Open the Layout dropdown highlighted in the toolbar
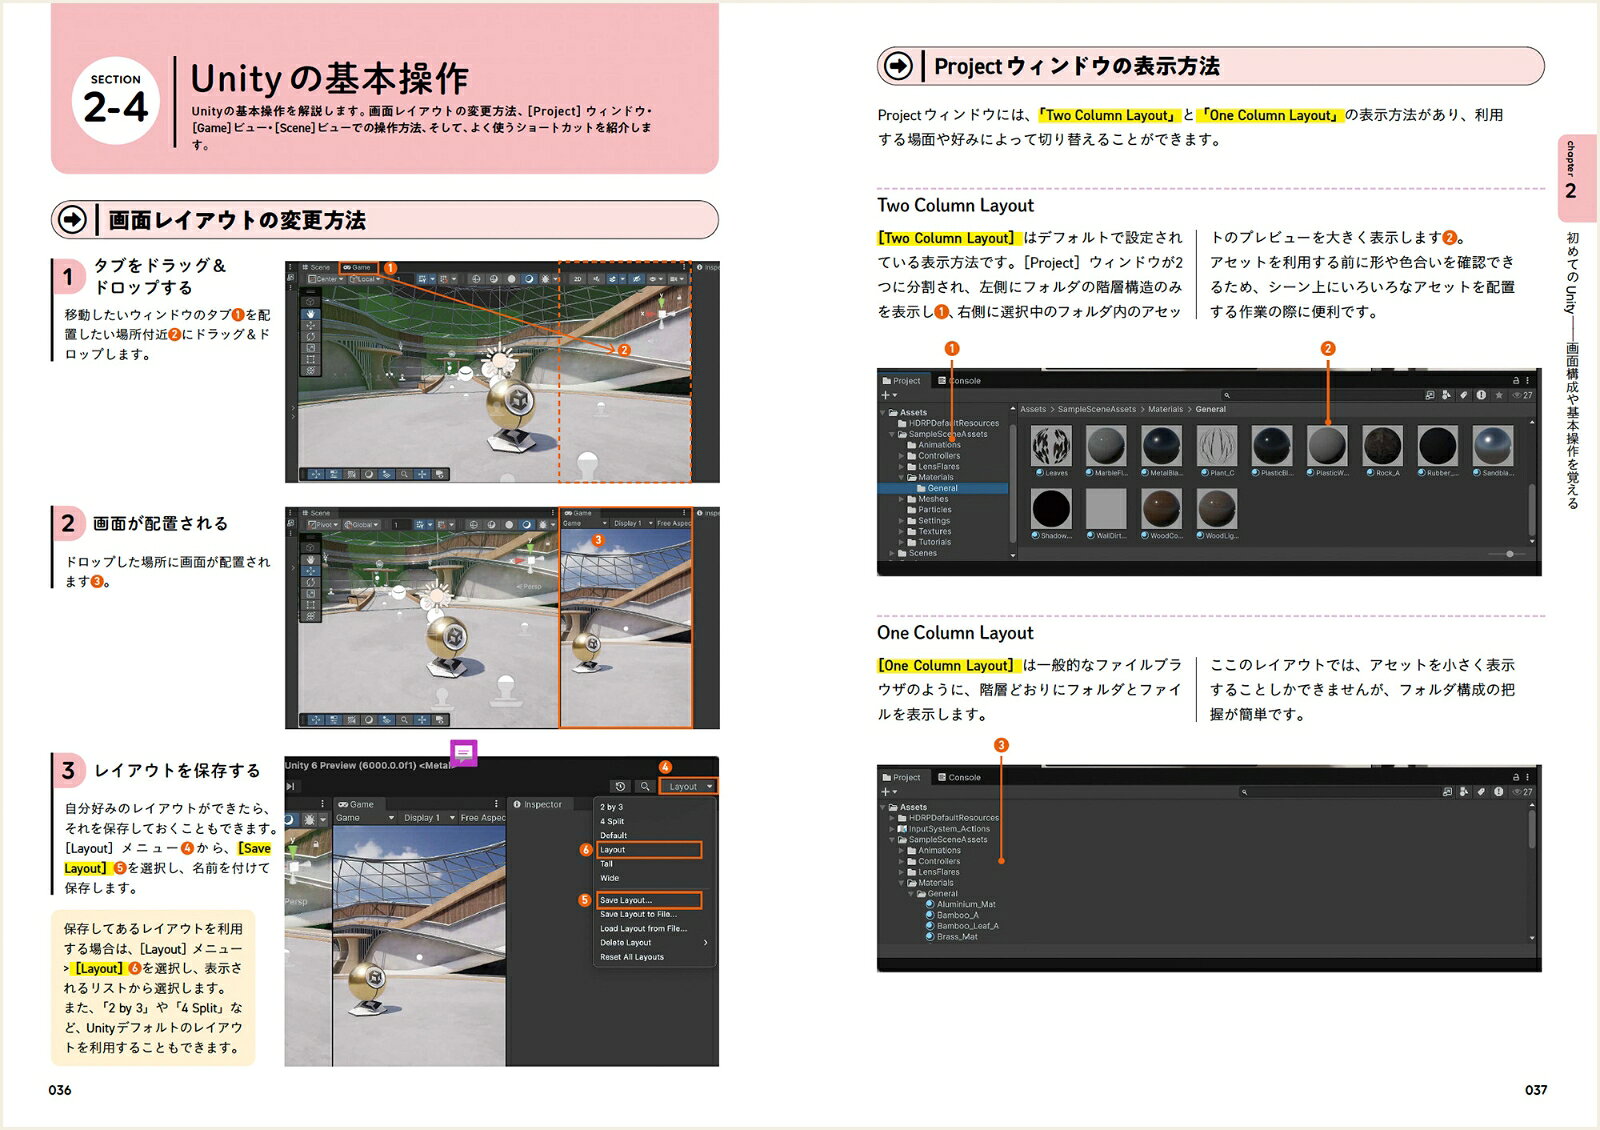The image size is (1600, 1130). click(690, 786)
